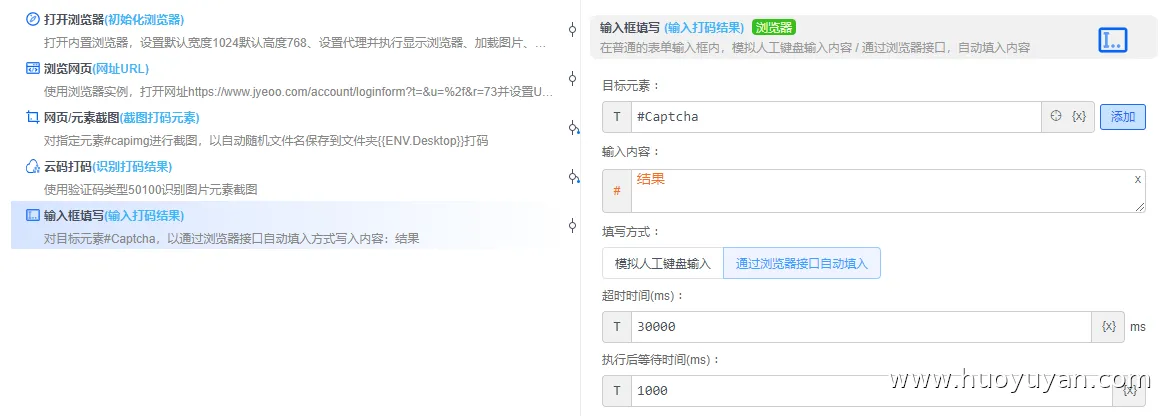Click the 执行后等待时间 field showing 1000
Screen dimensions: 1161x416
[x=872, y=391]
